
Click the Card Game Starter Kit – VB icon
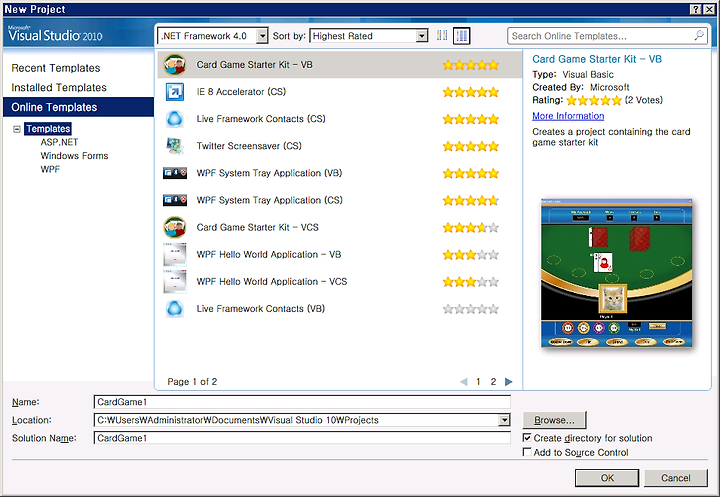(x=175, y=65)
